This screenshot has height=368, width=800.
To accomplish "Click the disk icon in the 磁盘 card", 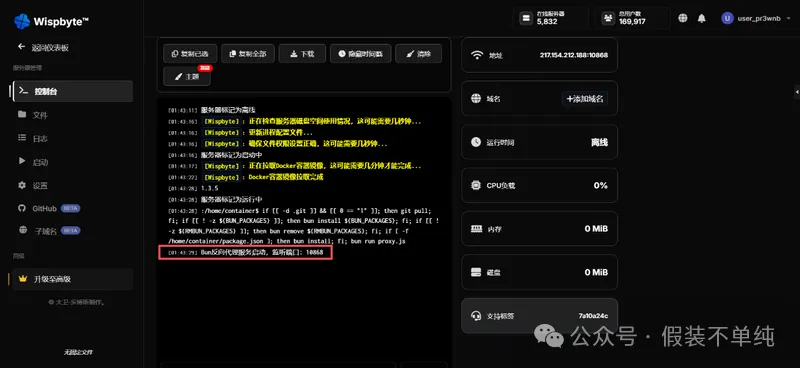I will (477, 273).
